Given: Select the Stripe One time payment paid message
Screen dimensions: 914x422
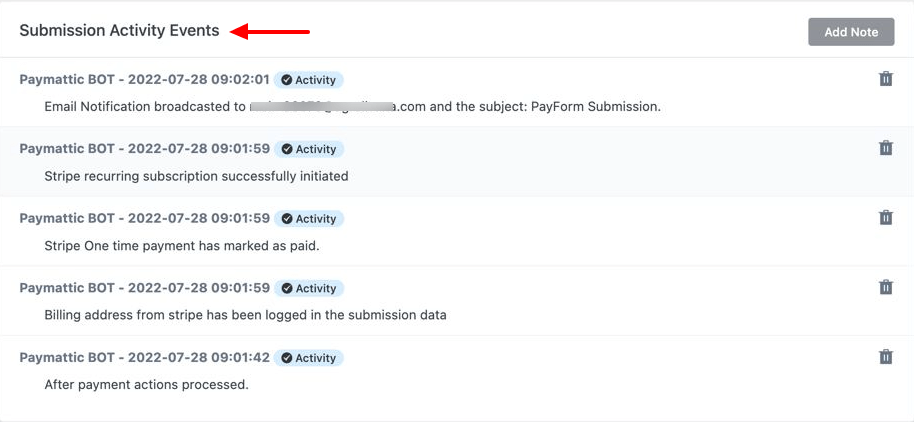Looking at the screenshot, I should coord(182,246).
